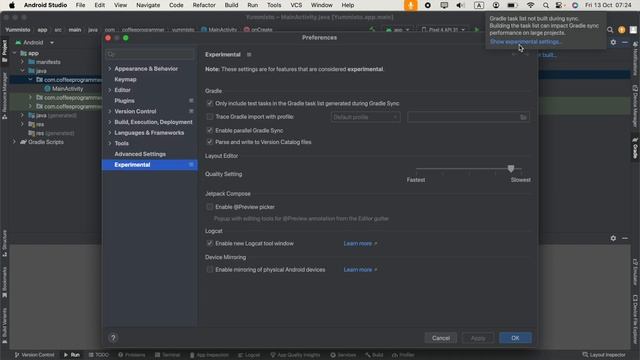This screenshot has width=640, height=360.
Task: Click the Search Everywhere magnifier icon
Action: tap(610, 30)
